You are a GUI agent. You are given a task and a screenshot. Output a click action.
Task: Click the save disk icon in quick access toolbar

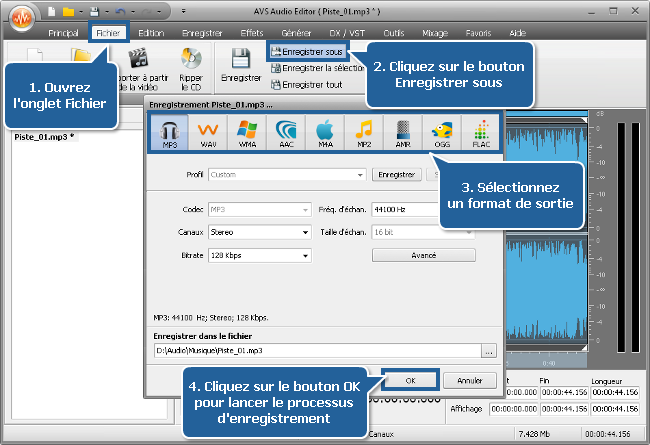click(95, 11)
